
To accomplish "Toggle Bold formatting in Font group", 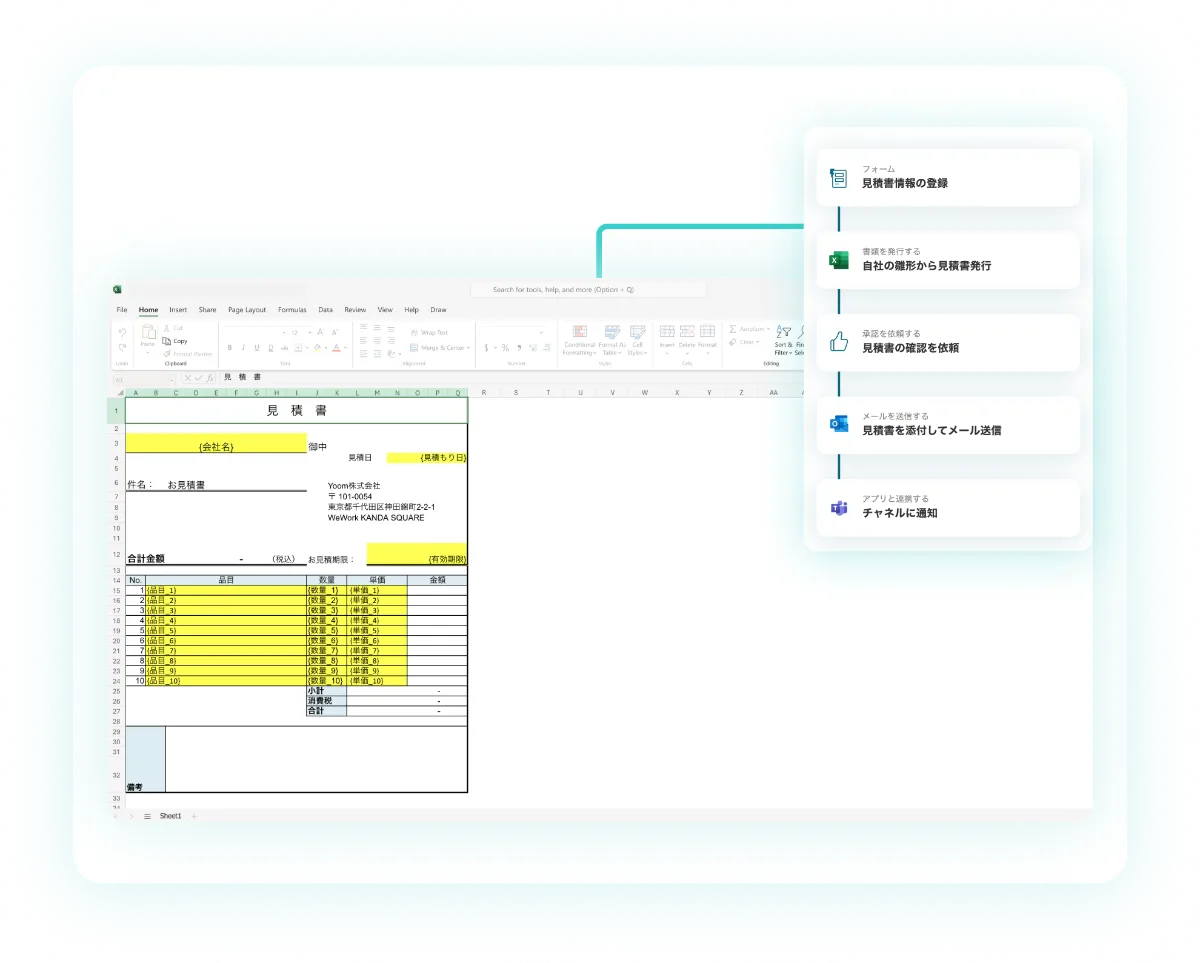I will coord(229,348).
